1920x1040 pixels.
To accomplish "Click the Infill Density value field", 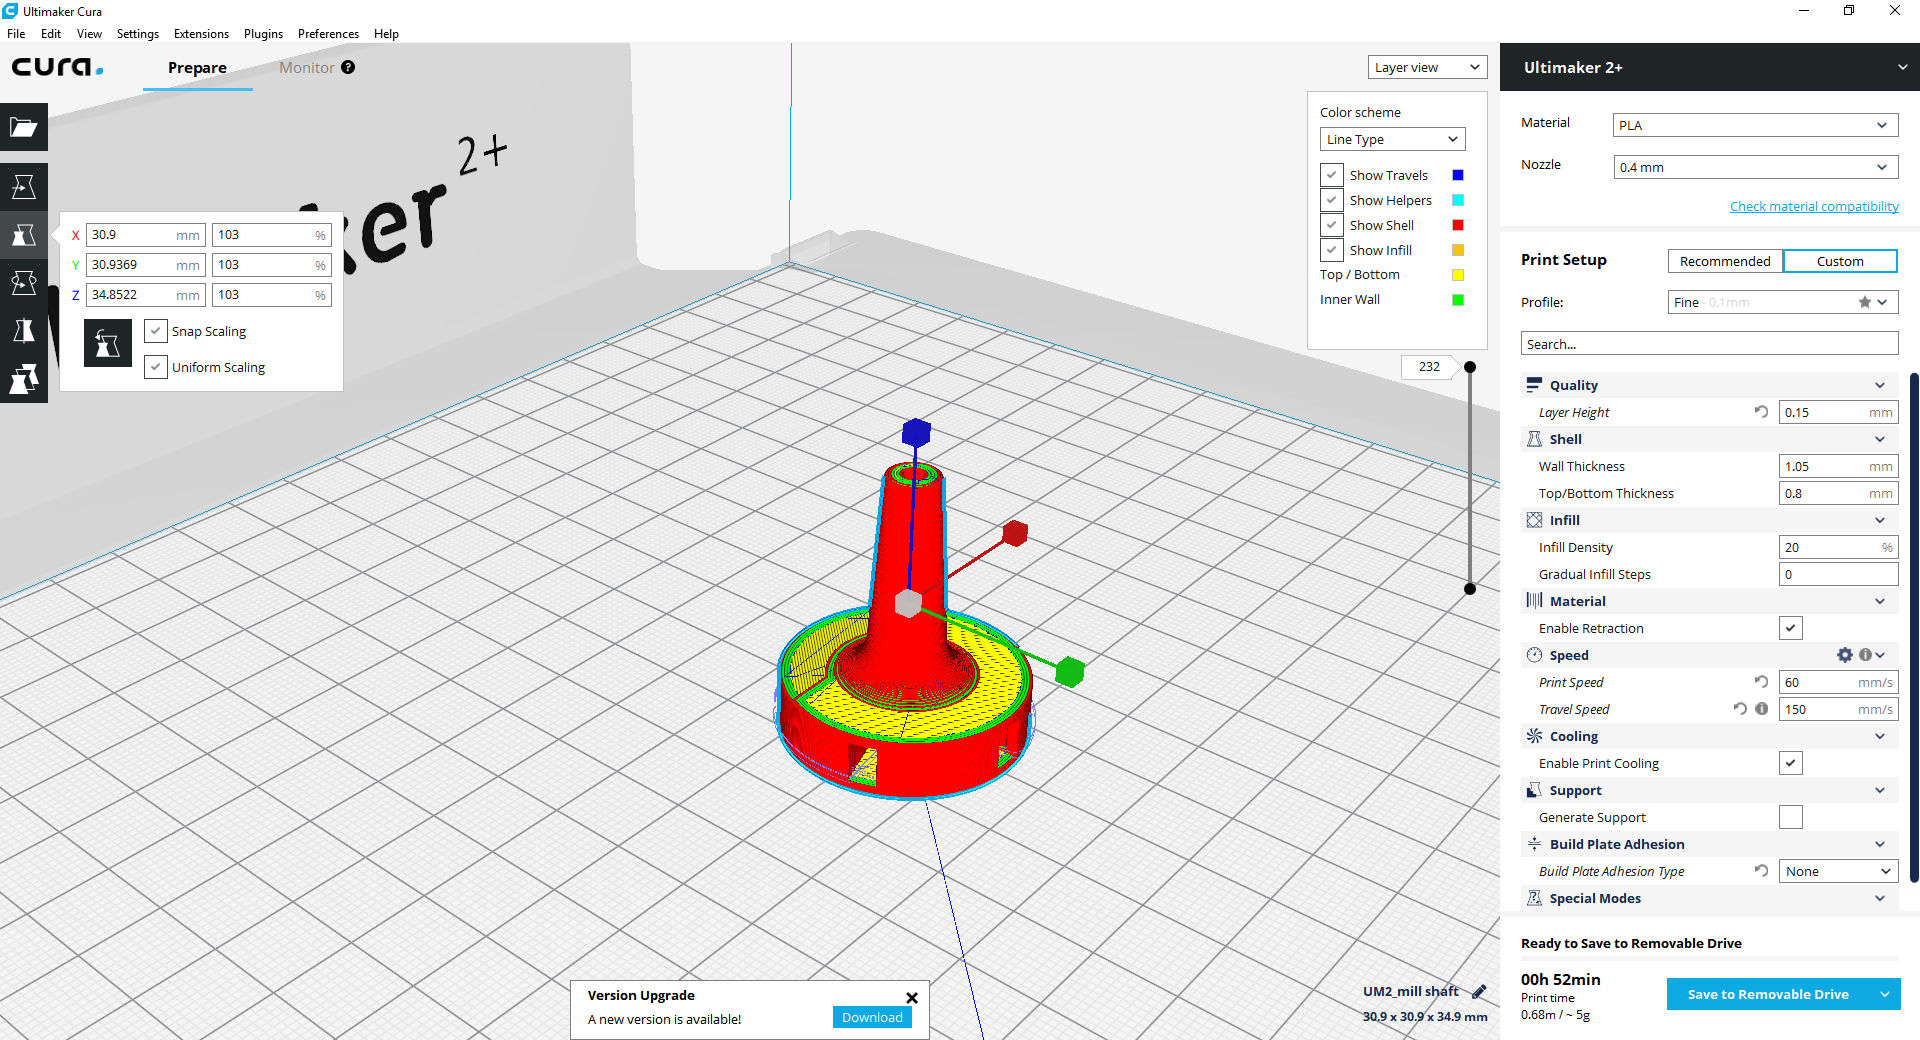I will coord(1838,547).
